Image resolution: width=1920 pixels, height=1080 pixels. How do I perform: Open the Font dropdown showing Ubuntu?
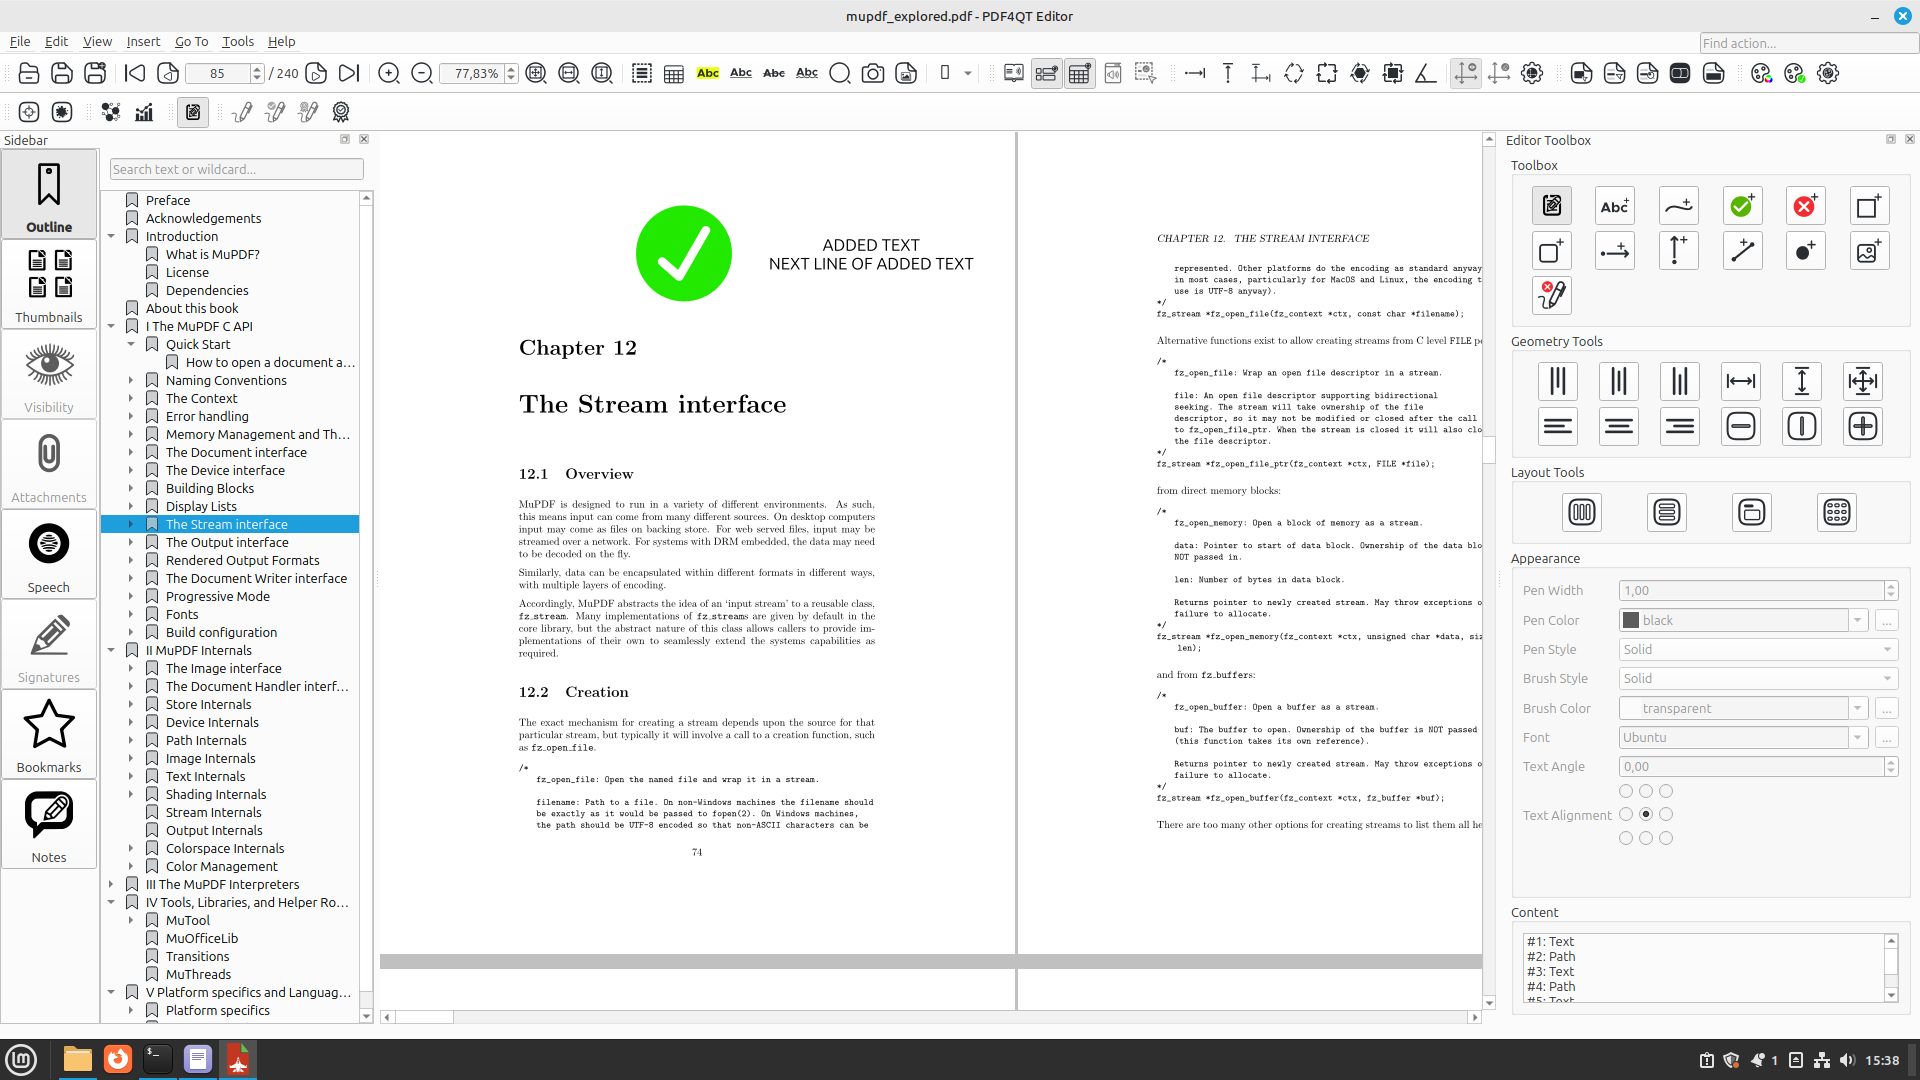click(x=1743, y=738)
